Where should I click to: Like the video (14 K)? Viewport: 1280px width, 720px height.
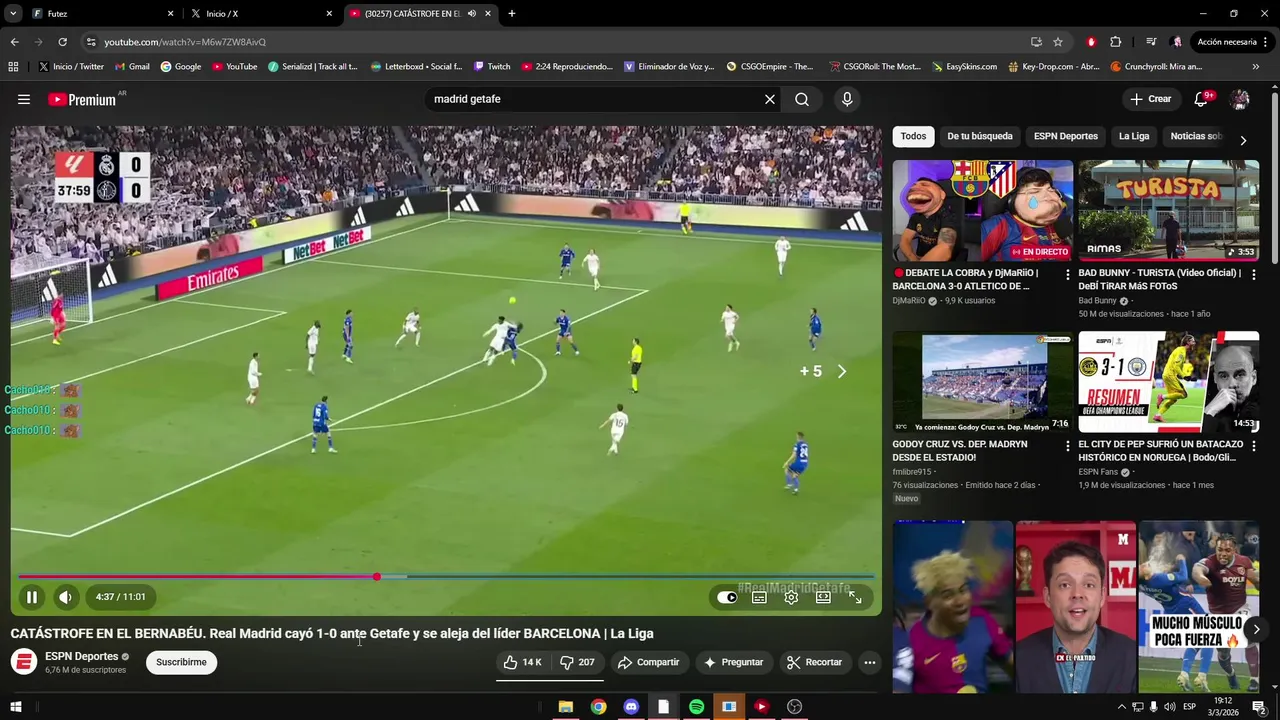pos(522,662)
